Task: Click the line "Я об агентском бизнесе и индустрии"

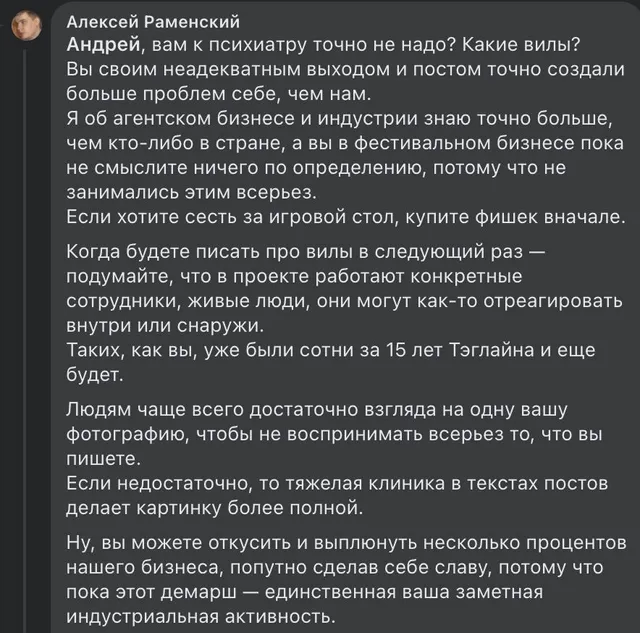Action: (340, 119)
